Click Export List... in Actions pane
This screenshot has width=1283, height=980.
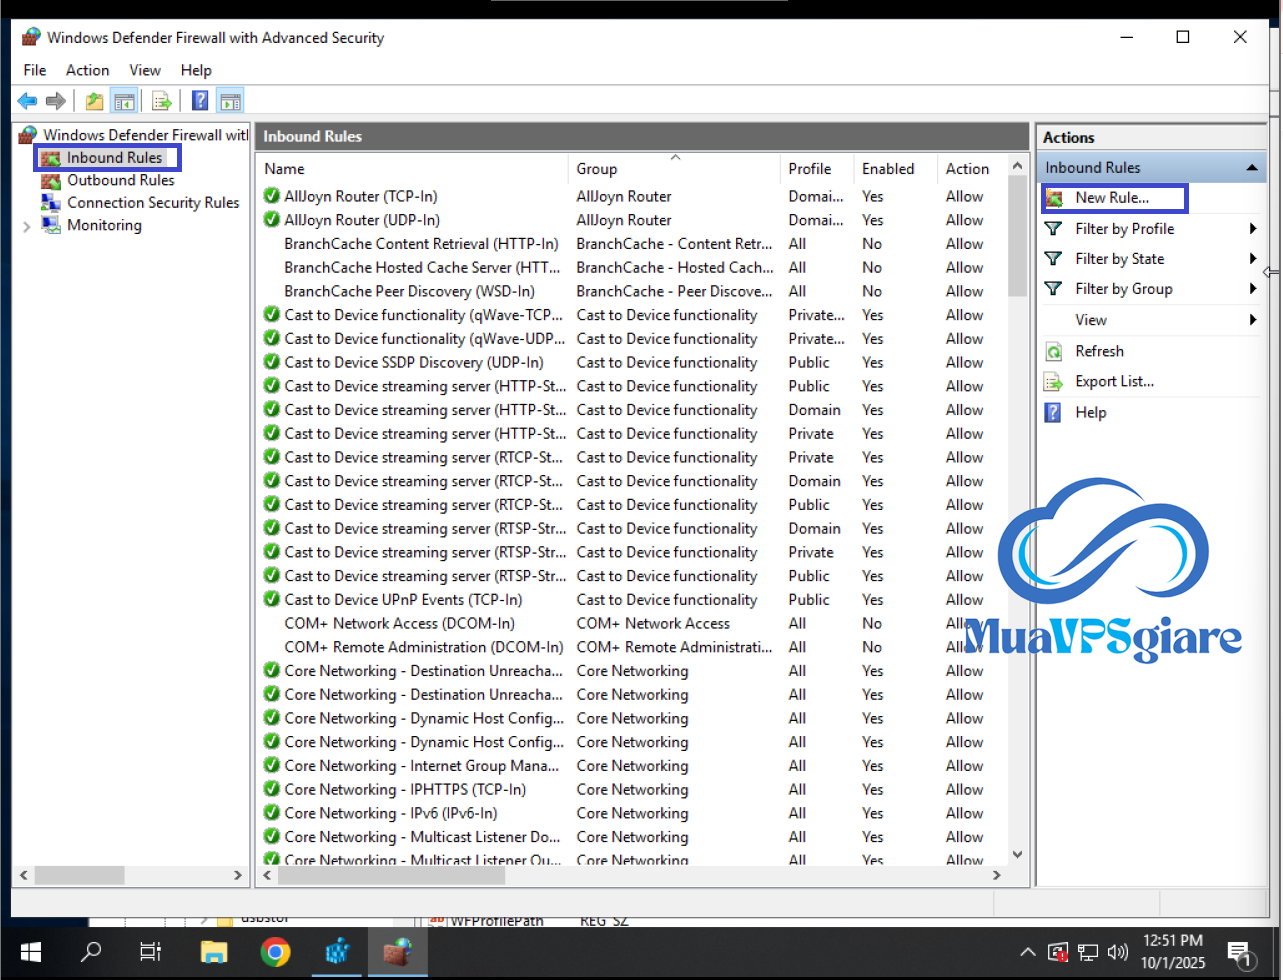tap(1114, 381)
